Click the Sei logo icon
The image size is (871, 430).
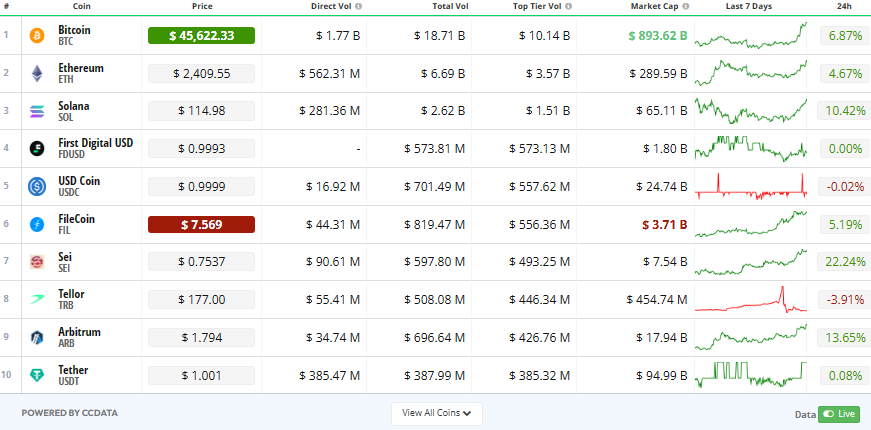37,262
